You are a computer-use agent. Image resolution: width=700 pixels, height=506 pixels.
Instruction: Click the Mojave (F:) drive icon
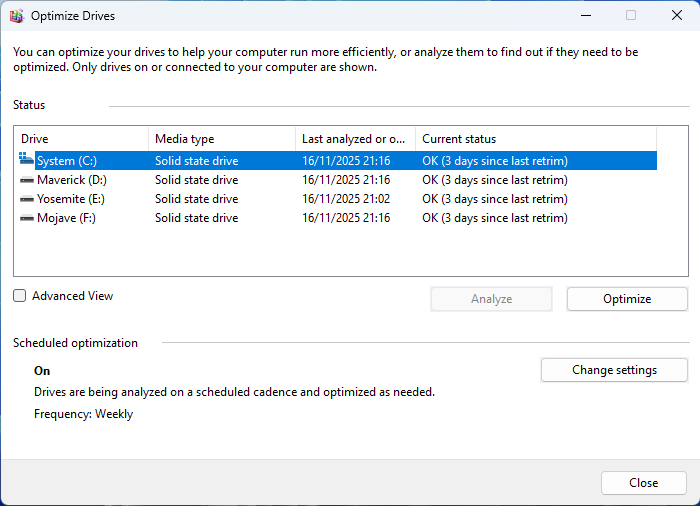27,218
